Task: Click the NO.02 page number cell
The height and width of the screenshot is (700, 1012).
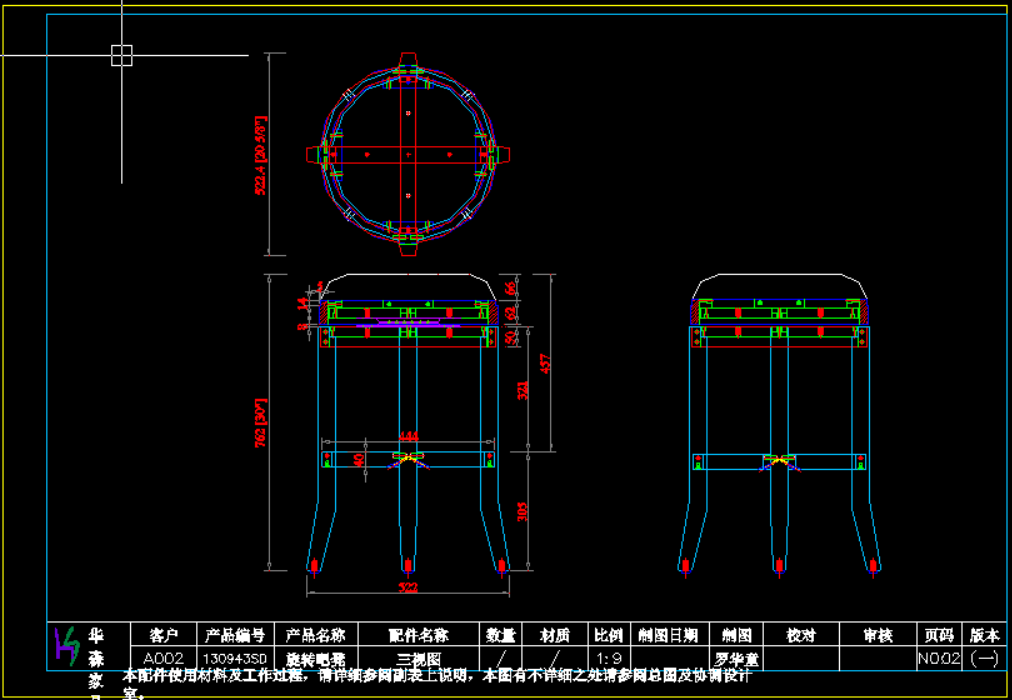Action: (x=938, y=659)
